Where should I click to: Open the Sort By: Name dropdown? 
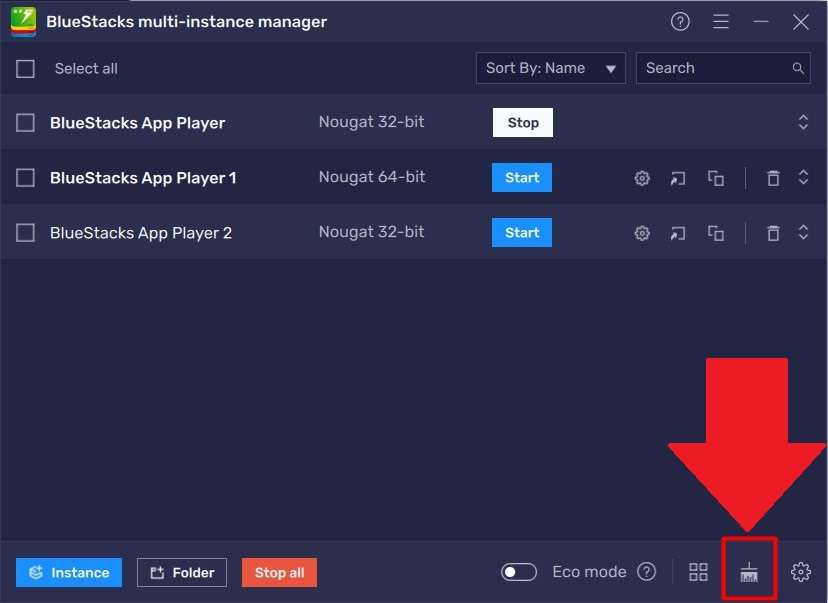551,68
